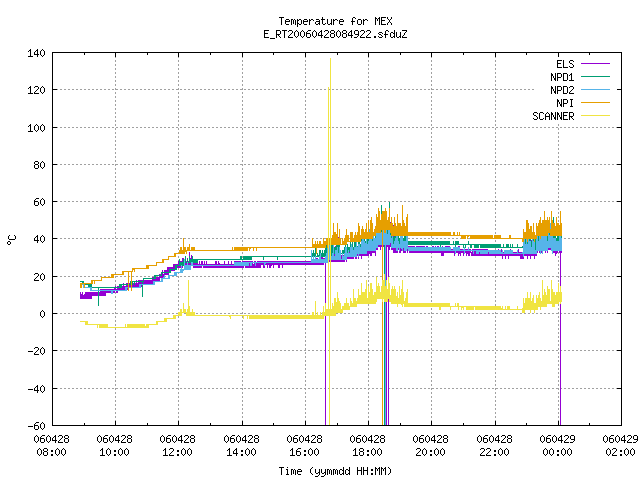640x480 pixels.
Task: Click the y-axis label 40
Action: click(x=39, y=239)
